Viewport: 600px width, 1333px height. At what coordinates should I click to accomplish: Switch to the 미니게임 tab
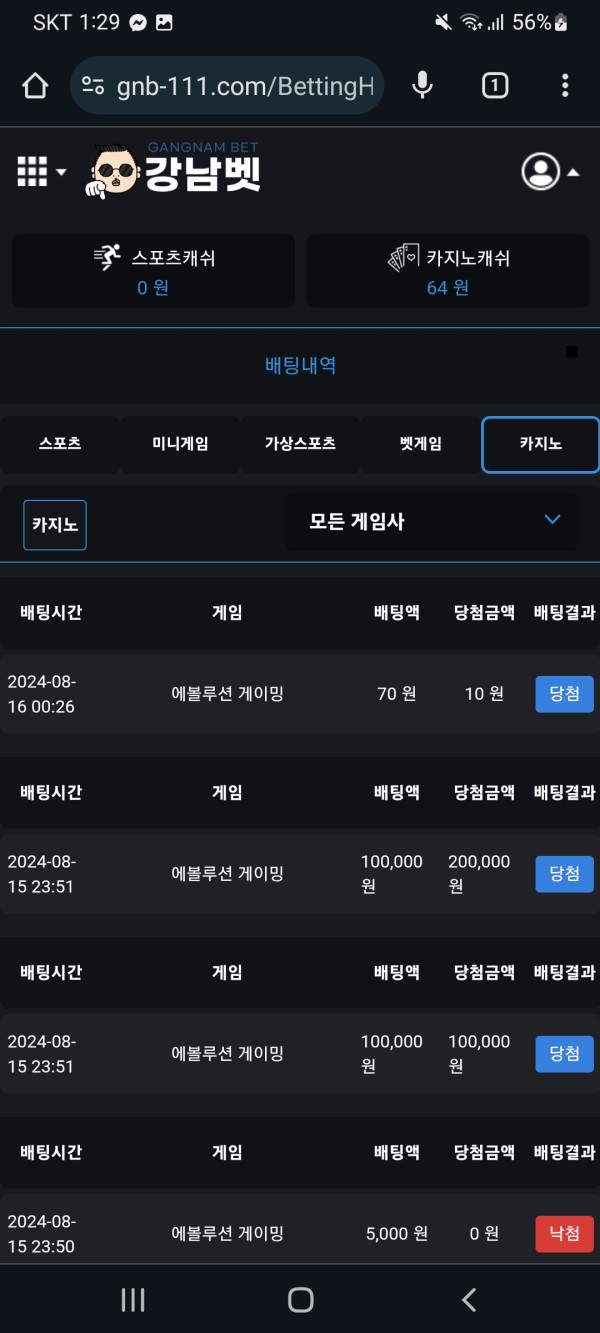click(180, 444)
